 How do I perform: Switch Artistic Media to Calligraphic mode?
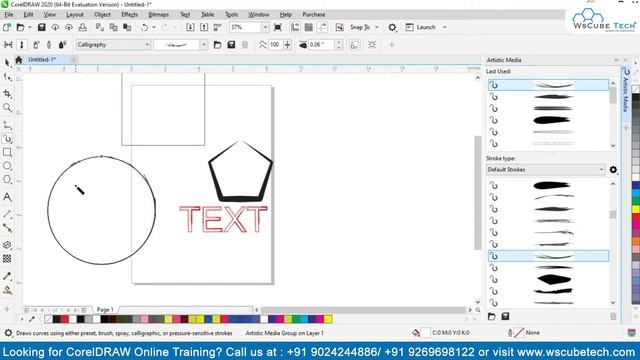click(49, 44)
